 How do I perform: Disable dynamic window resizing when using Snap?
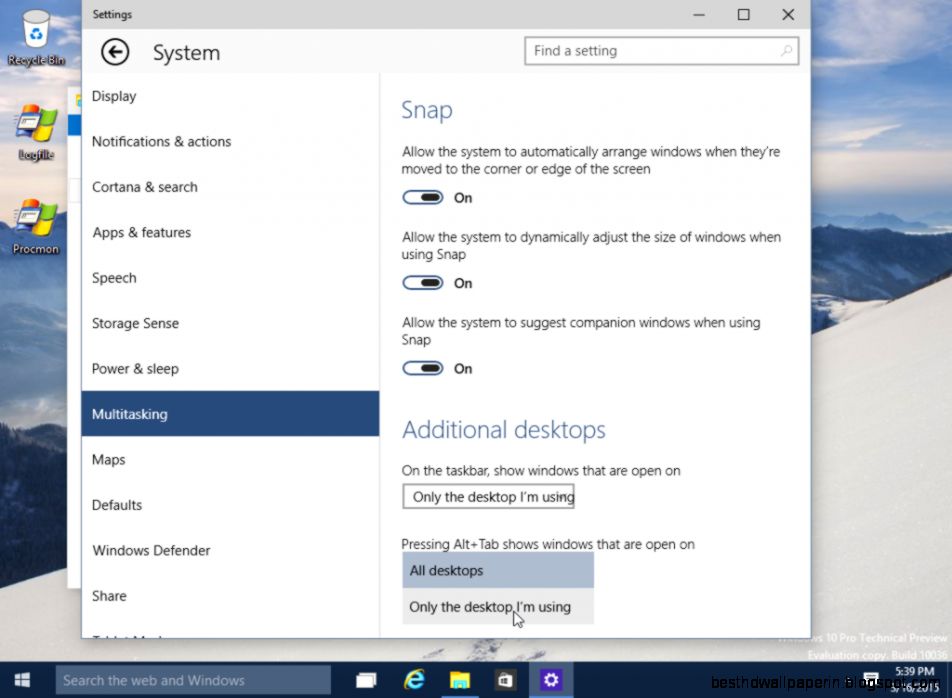click(x=422, y=282)
